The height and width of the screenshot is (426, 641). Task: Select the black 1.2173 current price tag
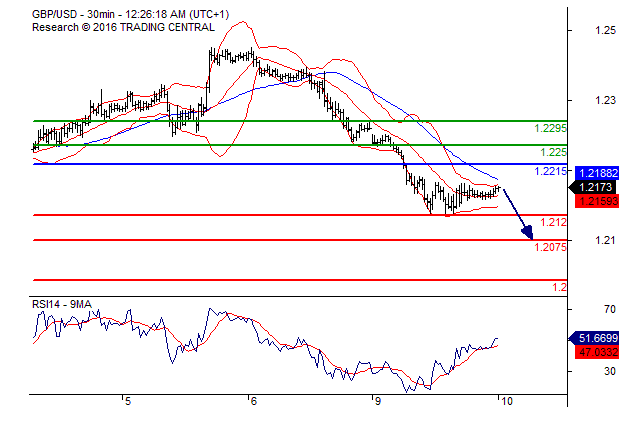tap(593, 187)
